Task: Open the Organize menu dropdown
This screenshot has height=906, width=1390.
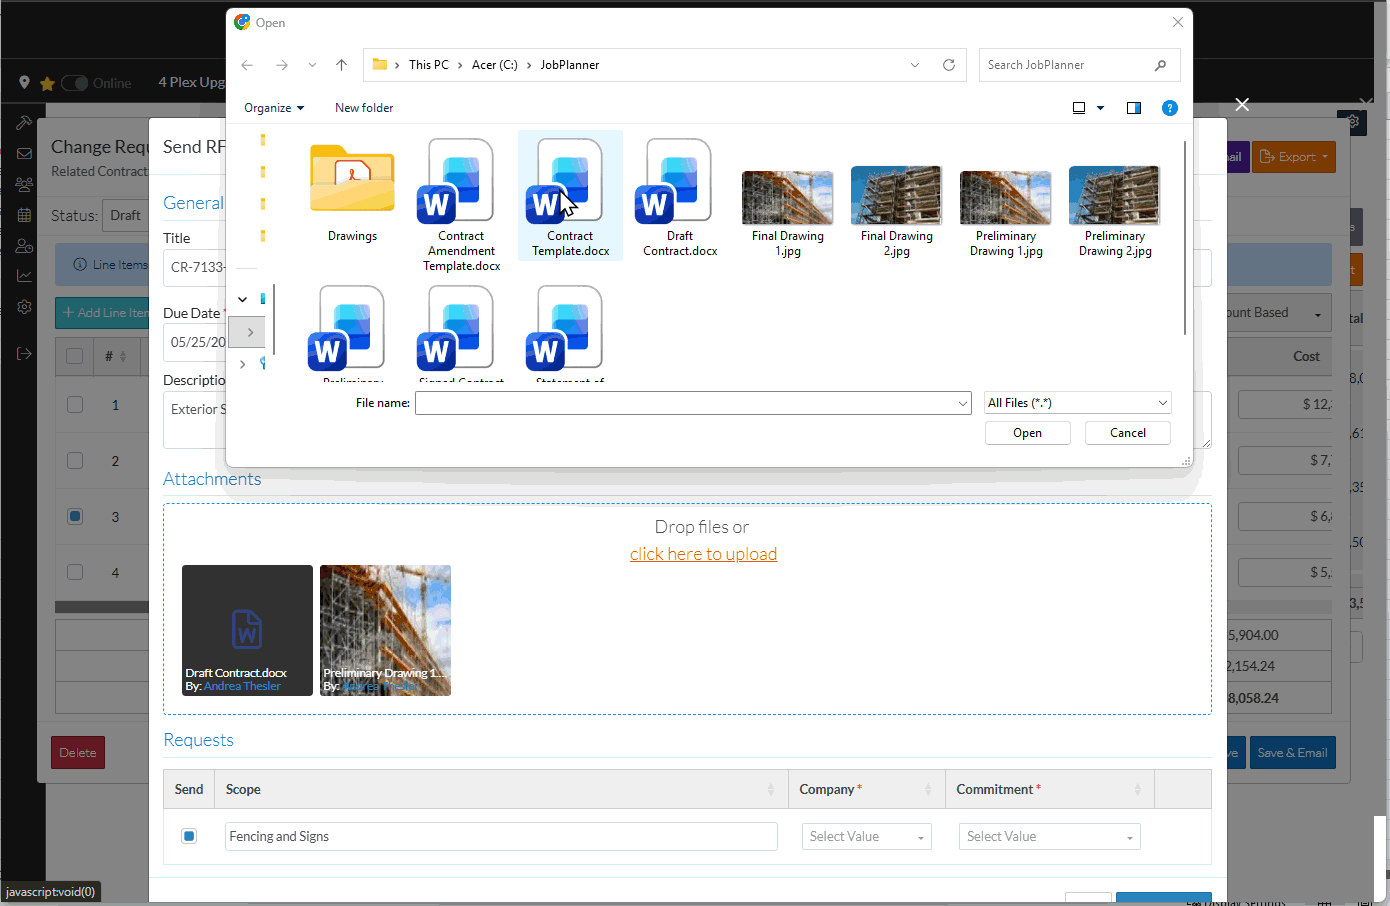Action: [x=274, y=108]
